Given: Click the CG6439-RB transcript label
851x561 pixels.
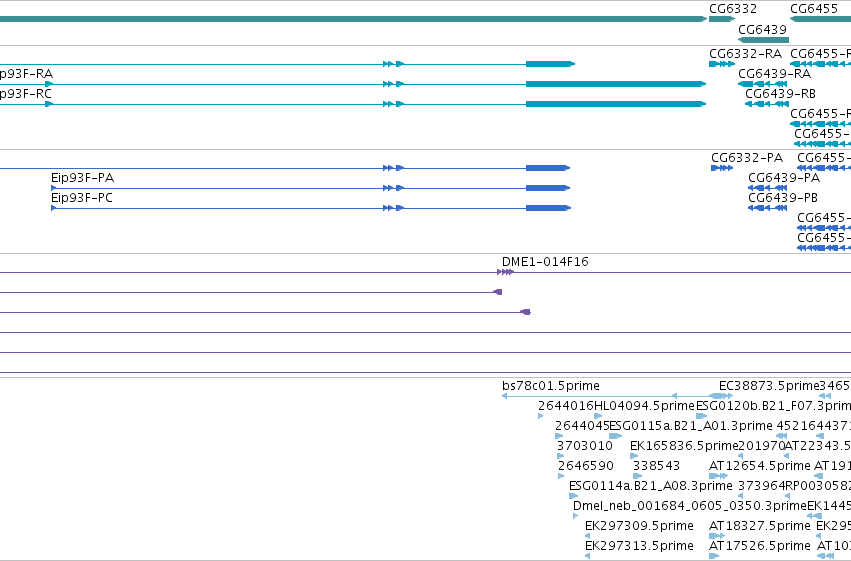Looking at the screenshot, I should (780, 94).
